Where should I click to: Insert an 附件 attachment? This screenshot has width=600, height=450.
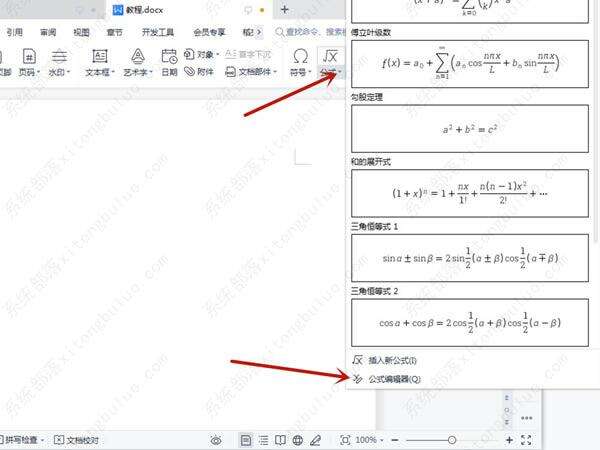click(199, 72)
